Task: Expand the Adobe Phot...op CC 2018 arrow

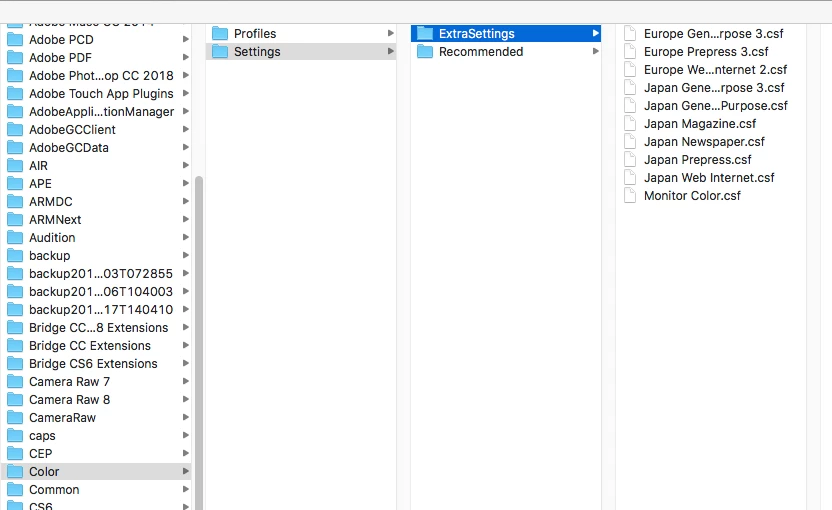Action: (x=186, y=75)
